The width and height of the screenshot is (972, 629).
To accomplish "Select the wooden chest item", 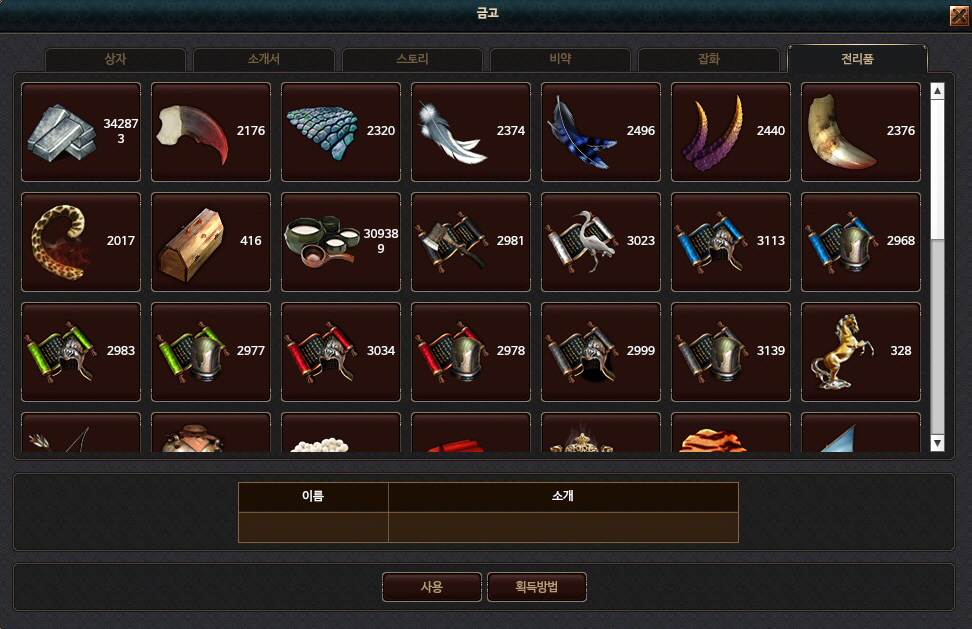I will [x=211, y=242].
